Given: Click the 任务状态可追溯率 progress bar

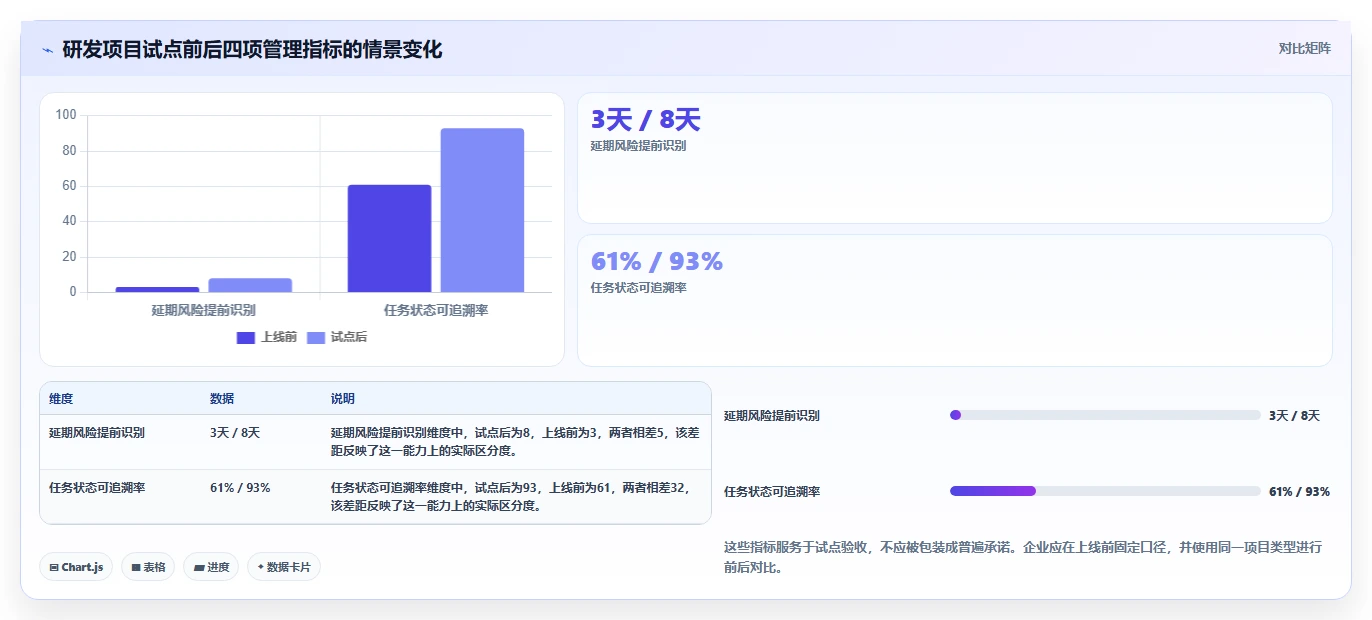Looking at the screenshot, I should (x=1105, y=491).
